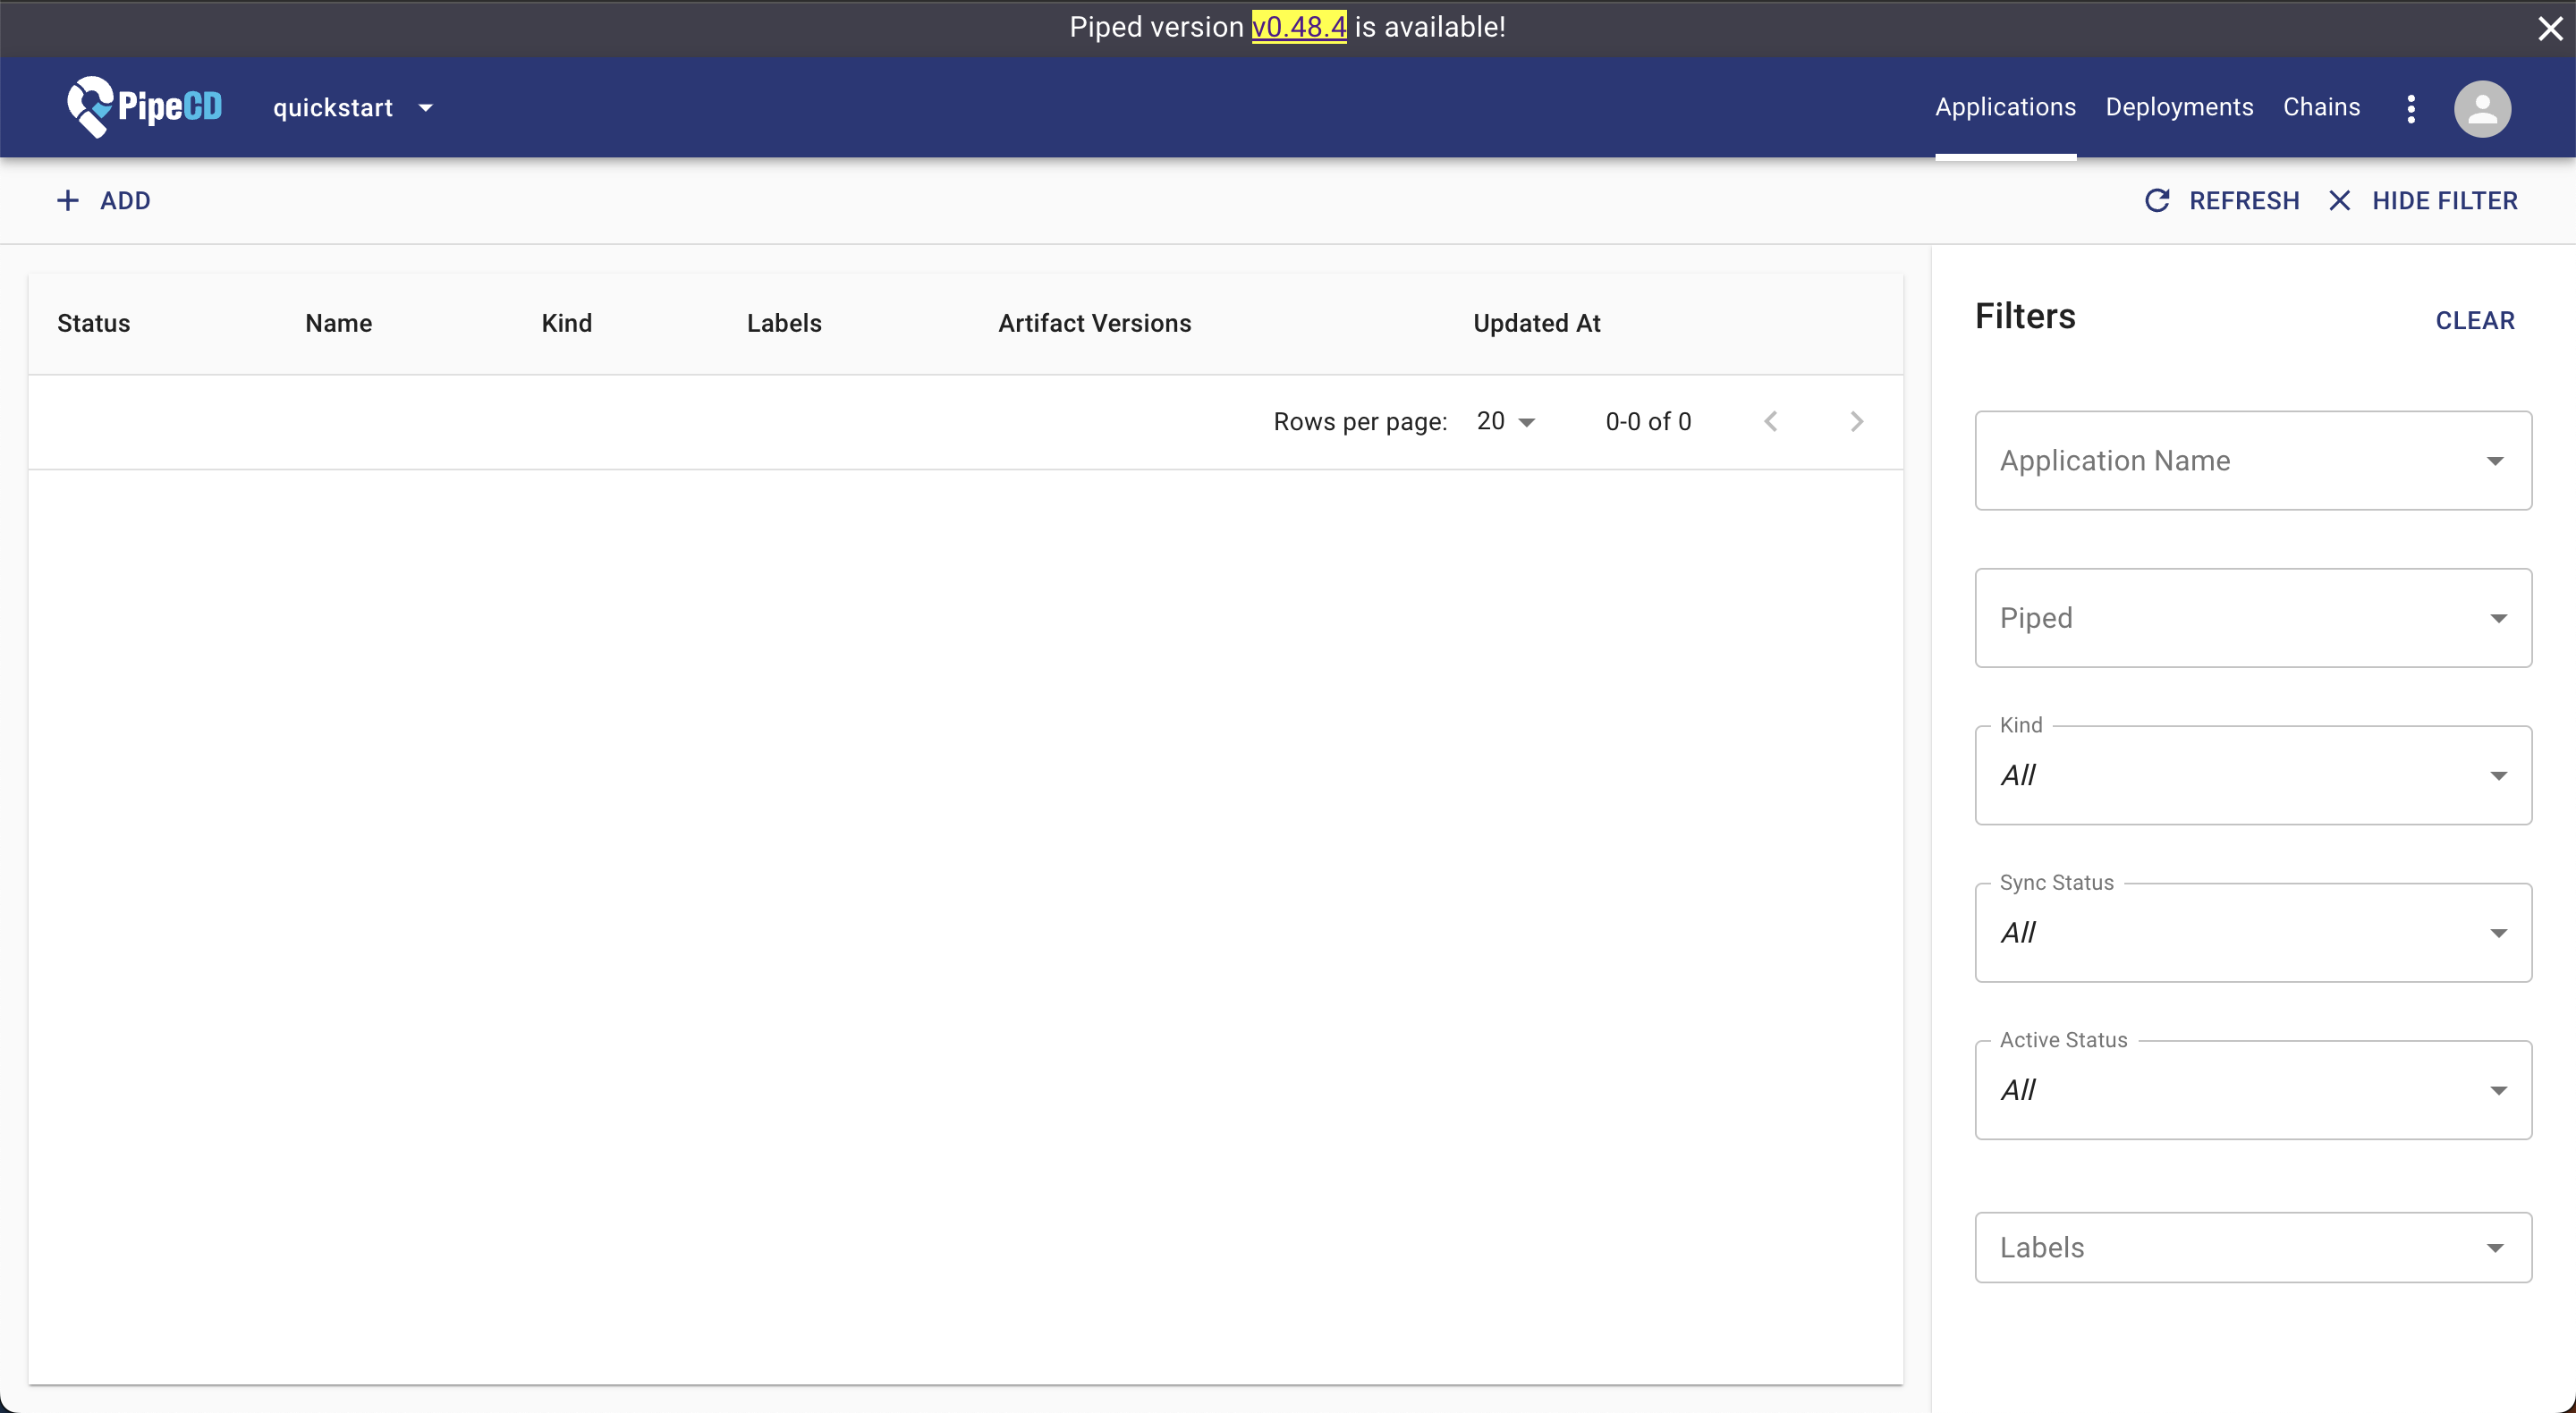Open the v0.48.4 version link

pos(1299,27)
